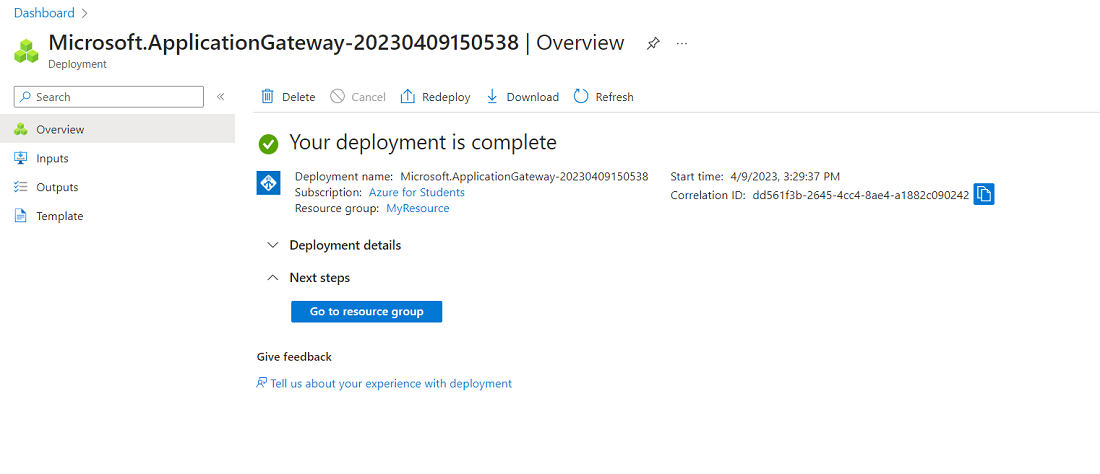Collapse the sidebar with the double chevron
1100x474 pixels.
click(221, 97)
